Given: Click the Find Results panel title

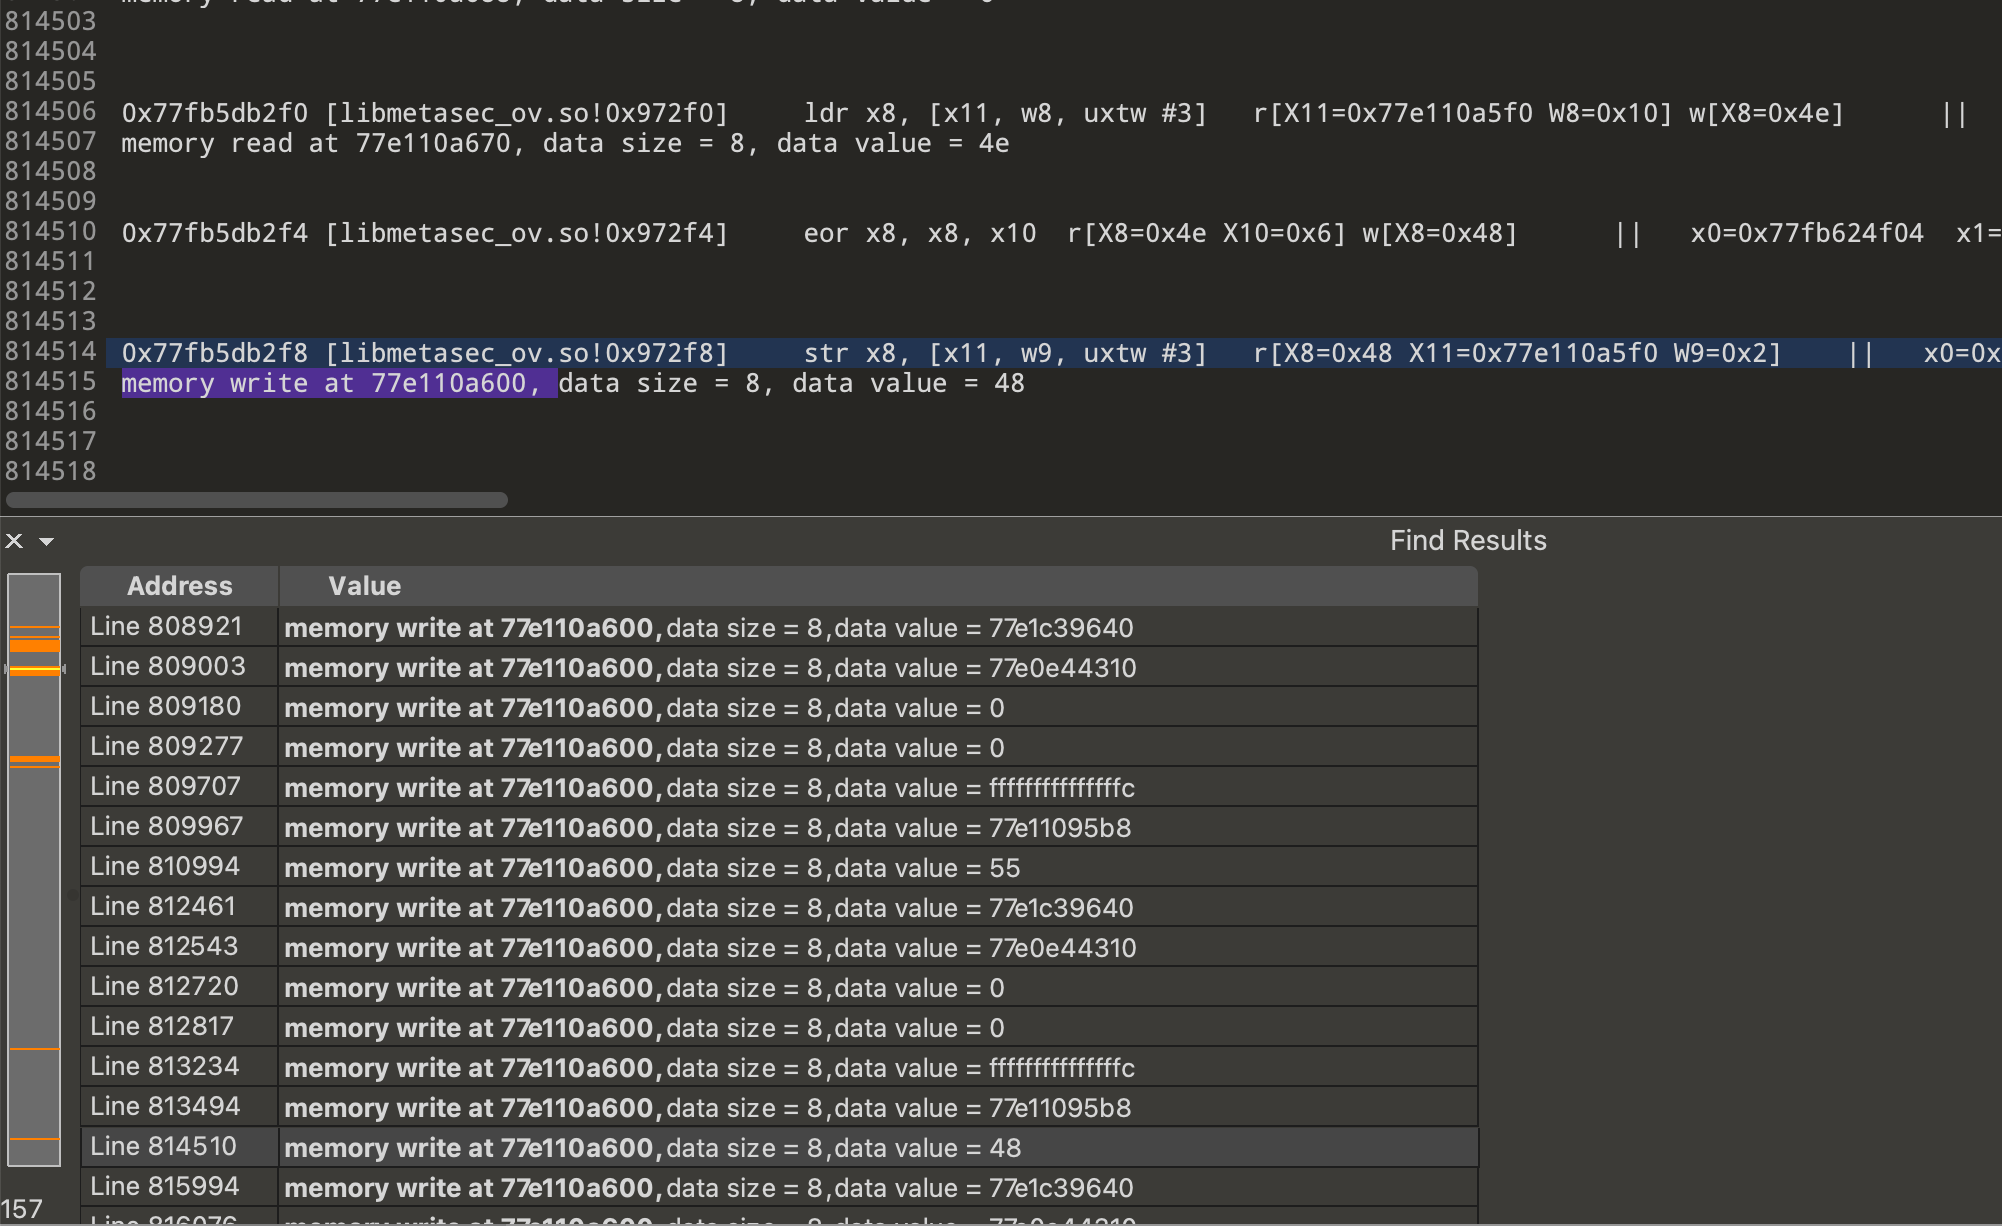Looking at the screenshot, I should click(x=1467, y=541).
